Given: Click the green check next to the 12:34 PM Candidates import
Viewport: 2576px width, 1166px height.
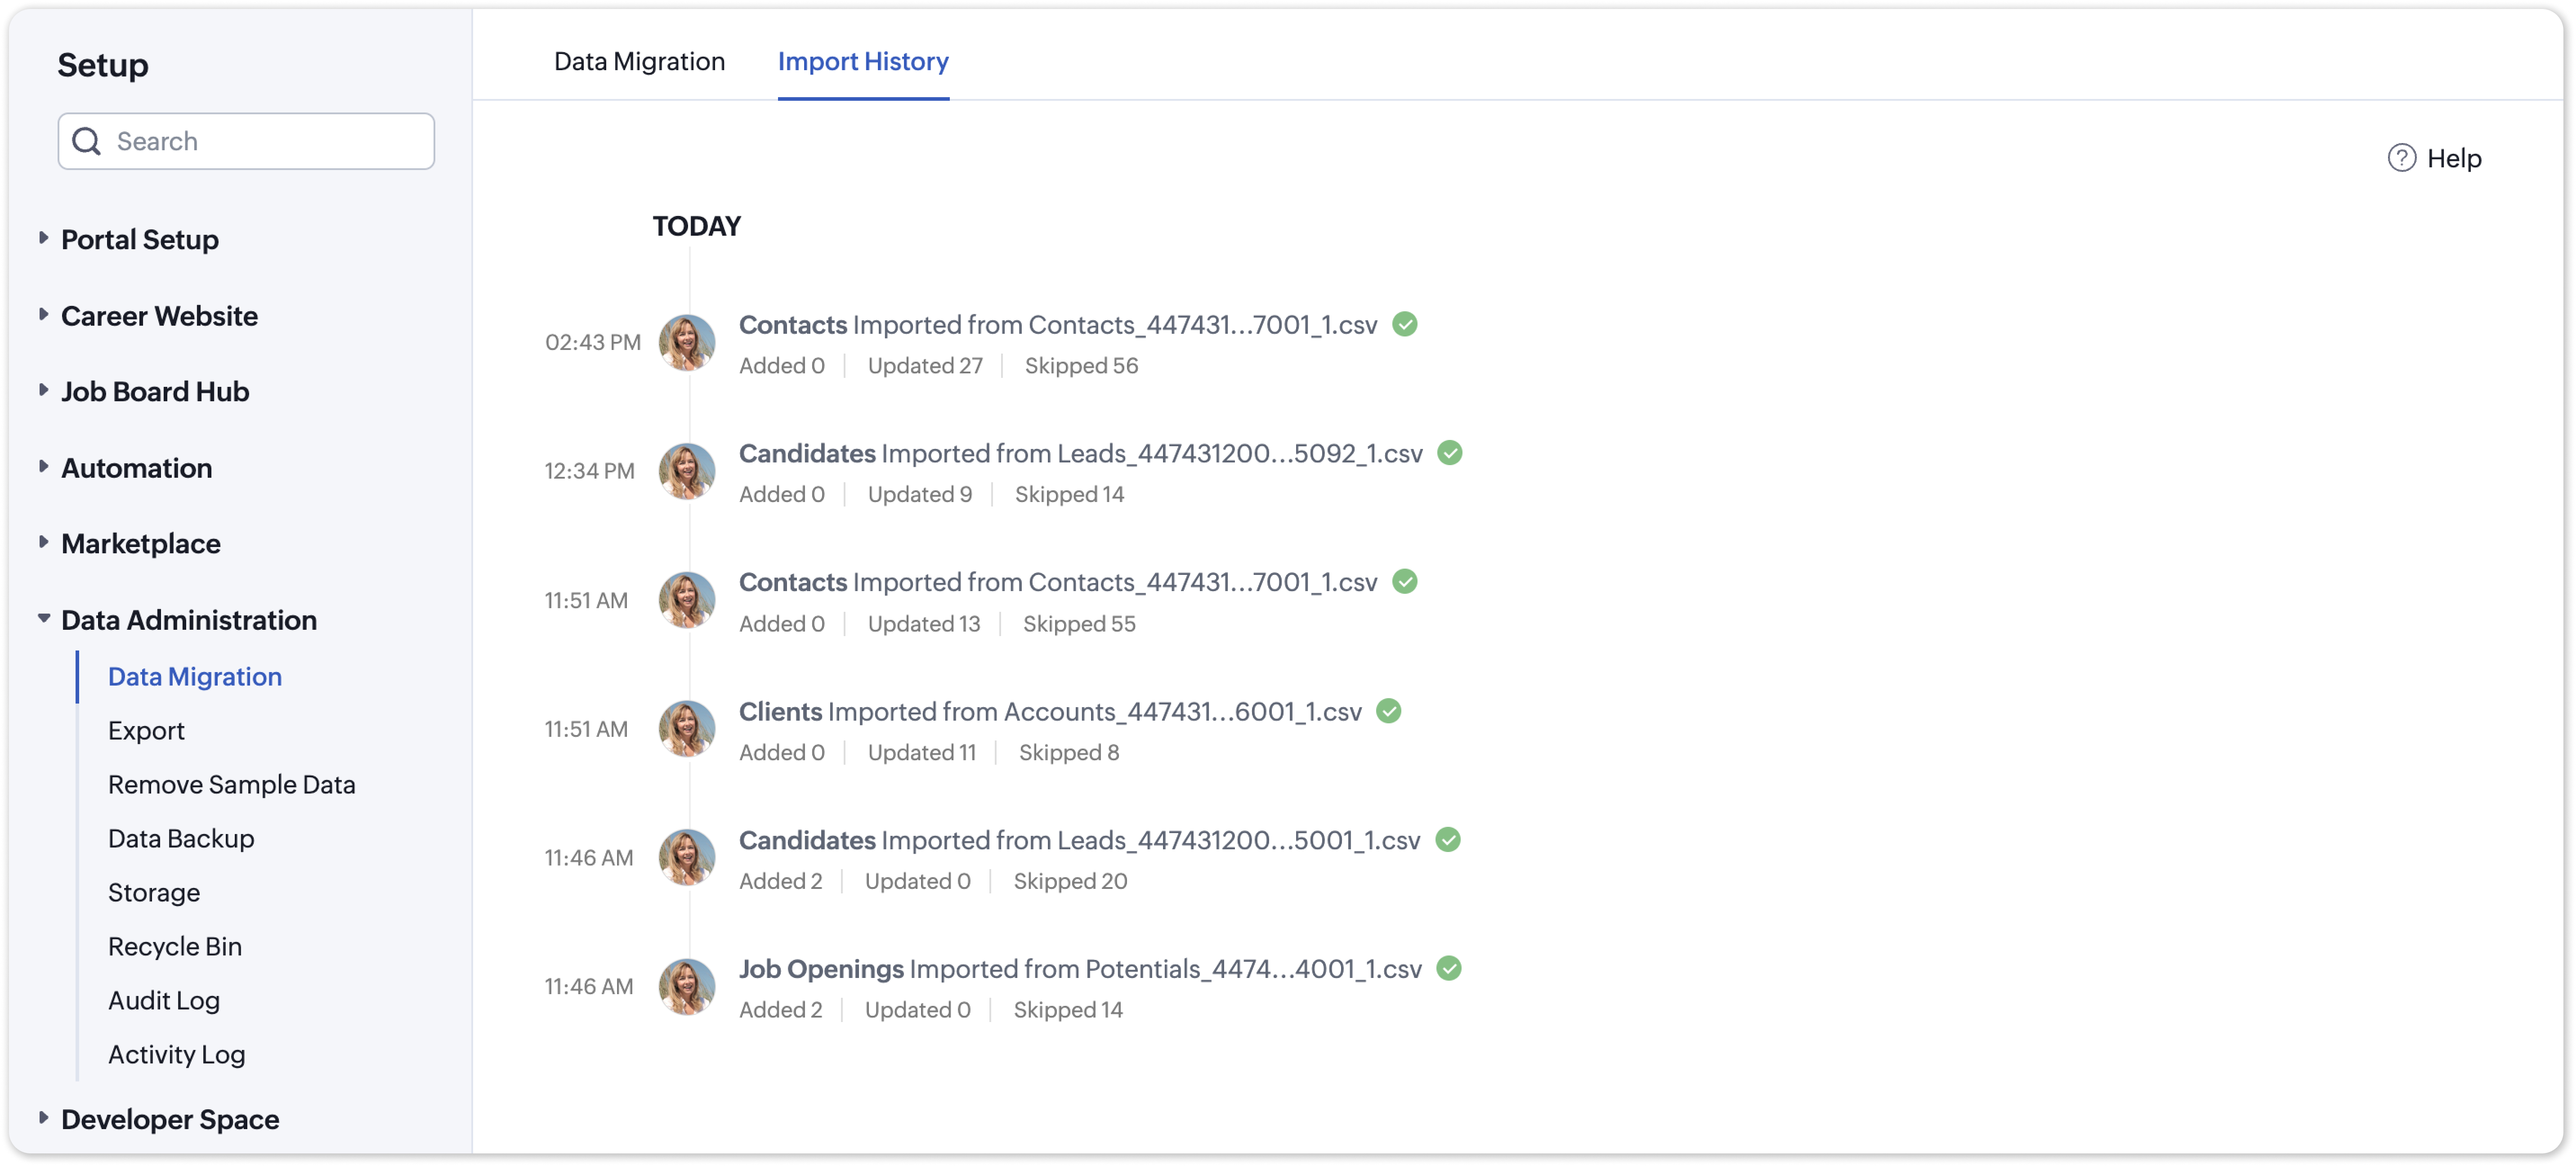Looking at the screenshot, I should click(x=1449, y=453).
